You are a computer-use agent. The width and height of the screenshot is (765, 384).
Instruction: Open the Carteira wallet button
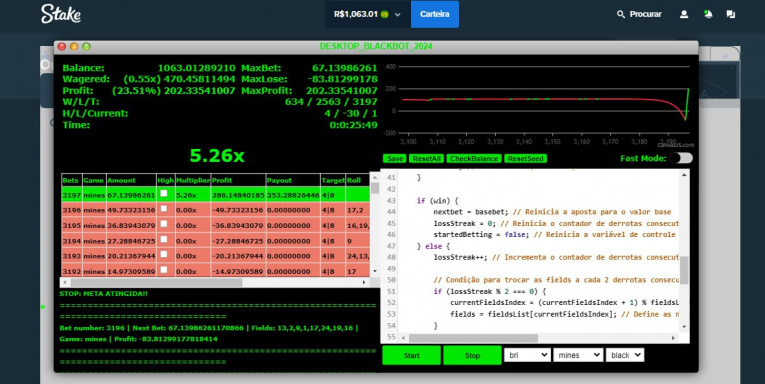click(x=435, y=14)
